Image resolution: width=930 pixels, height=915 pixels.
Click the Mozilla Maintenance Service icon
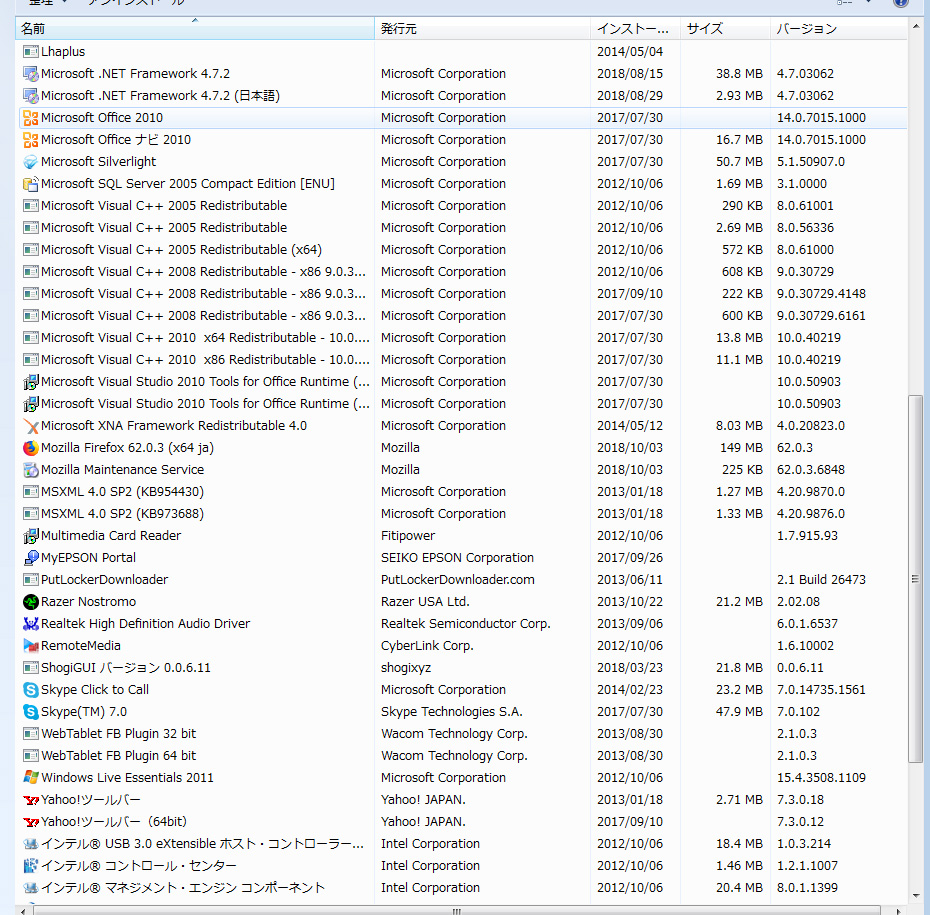[x=30, y=469]
